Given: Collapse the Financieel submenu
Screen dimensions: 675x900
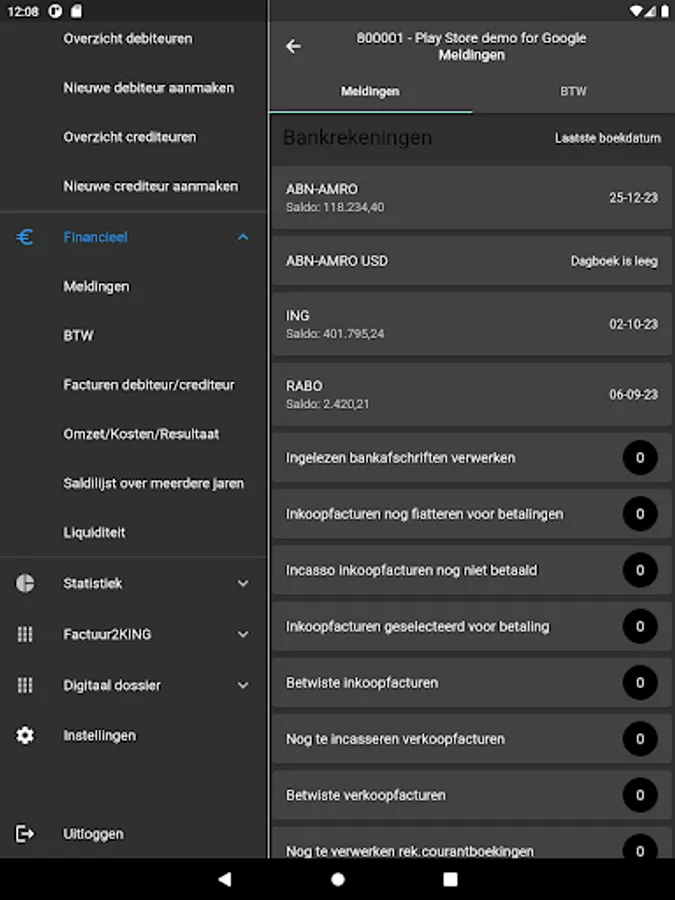Looking at the screenshot, I should 241,237.
